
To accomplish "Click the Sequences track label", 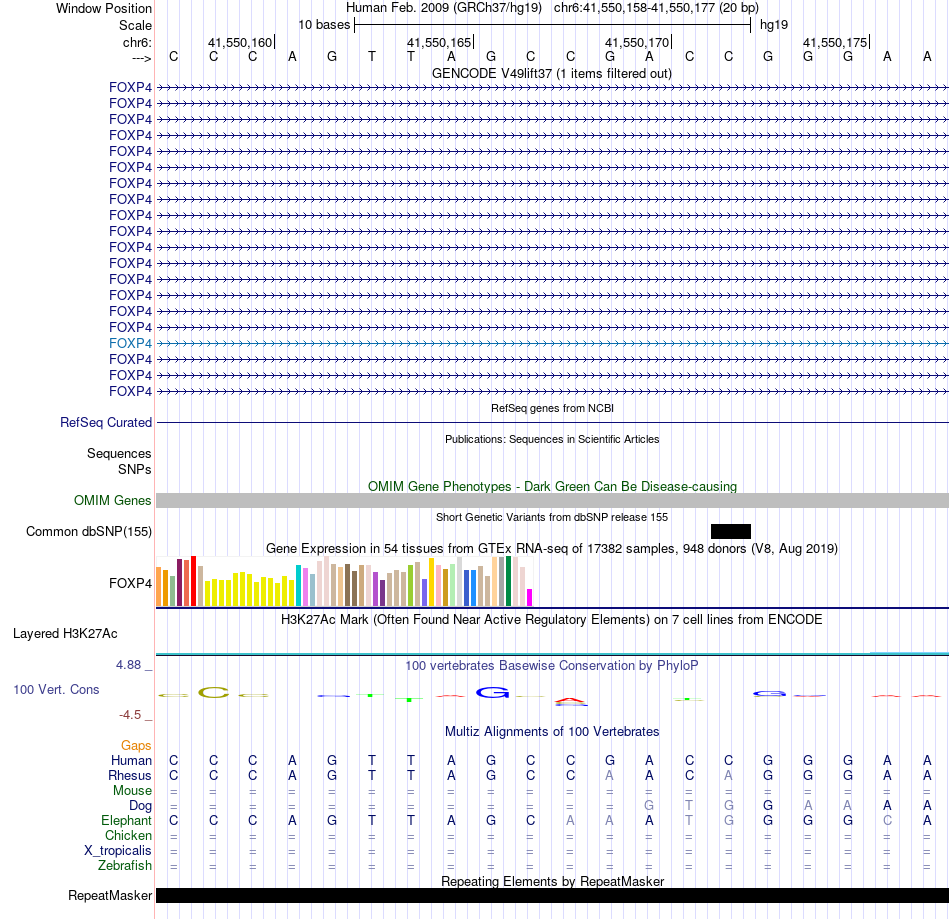I will [x=119, y=453].
